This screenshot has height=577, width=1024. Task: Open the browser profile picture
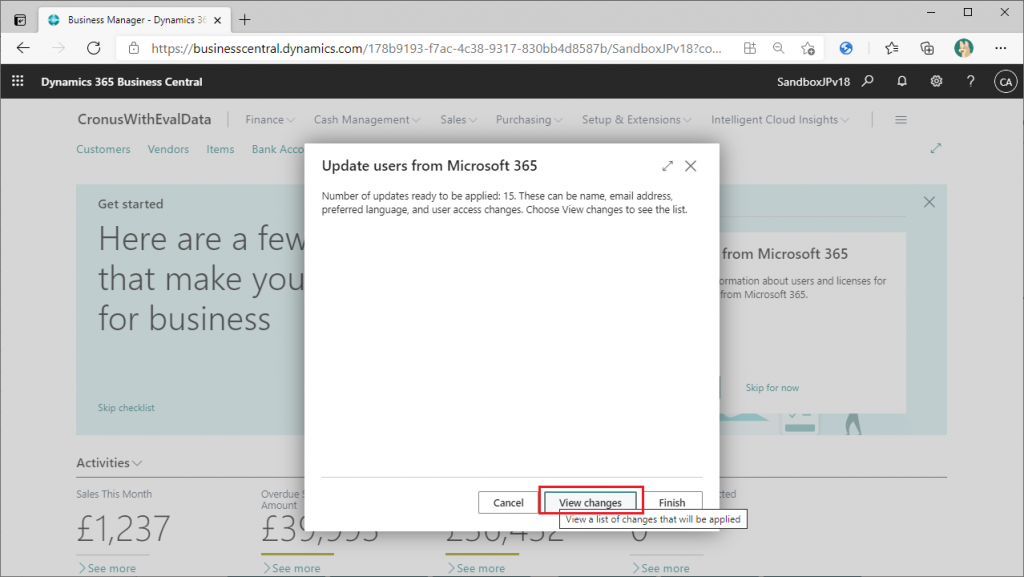tap(963, 48)
